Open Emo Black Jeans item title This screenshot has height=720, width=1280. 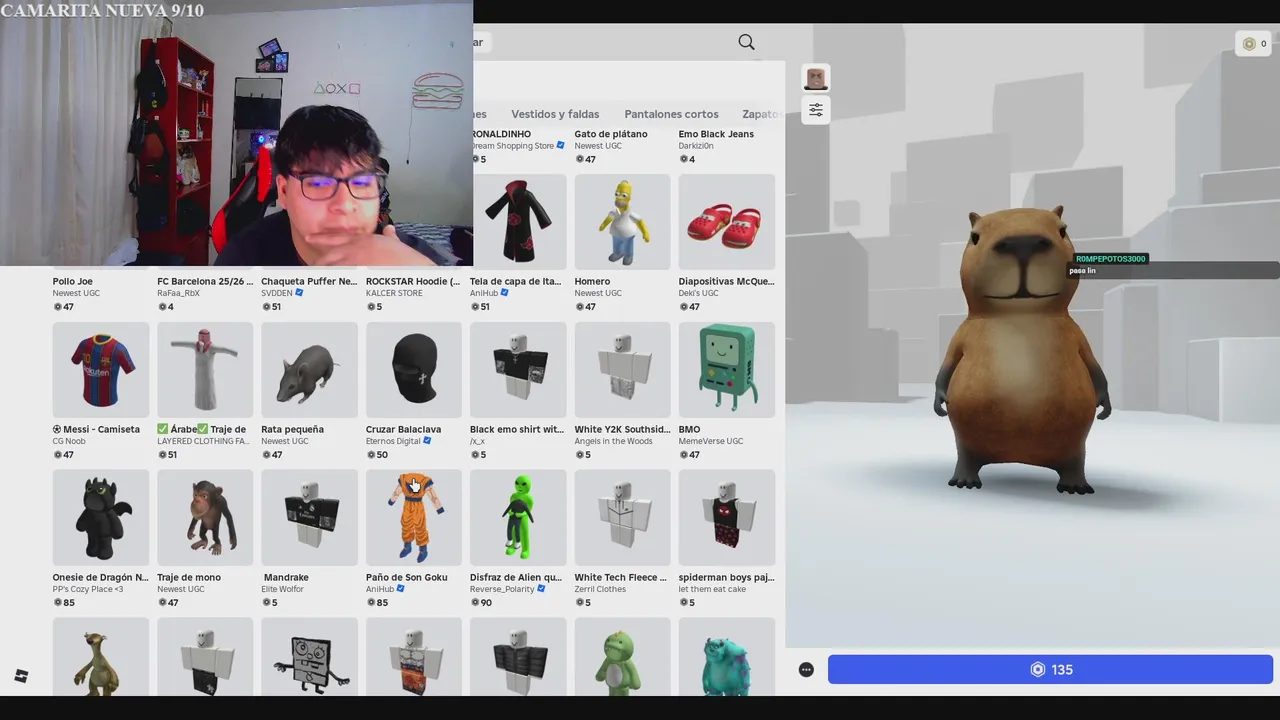coord(716,134)
